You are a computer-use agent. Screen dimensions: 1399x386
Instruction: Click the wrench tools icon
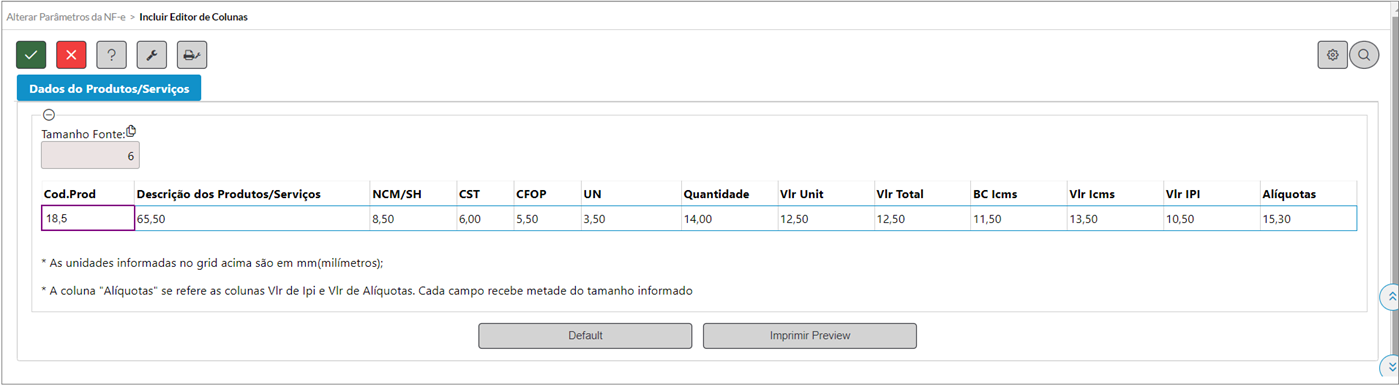(152, 55)
